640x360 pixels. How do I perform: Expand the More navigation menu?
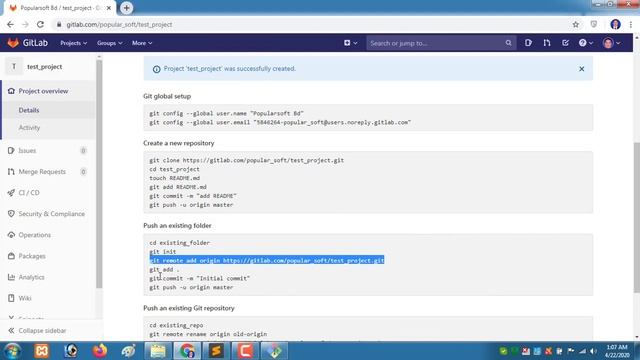coord(142,43)
